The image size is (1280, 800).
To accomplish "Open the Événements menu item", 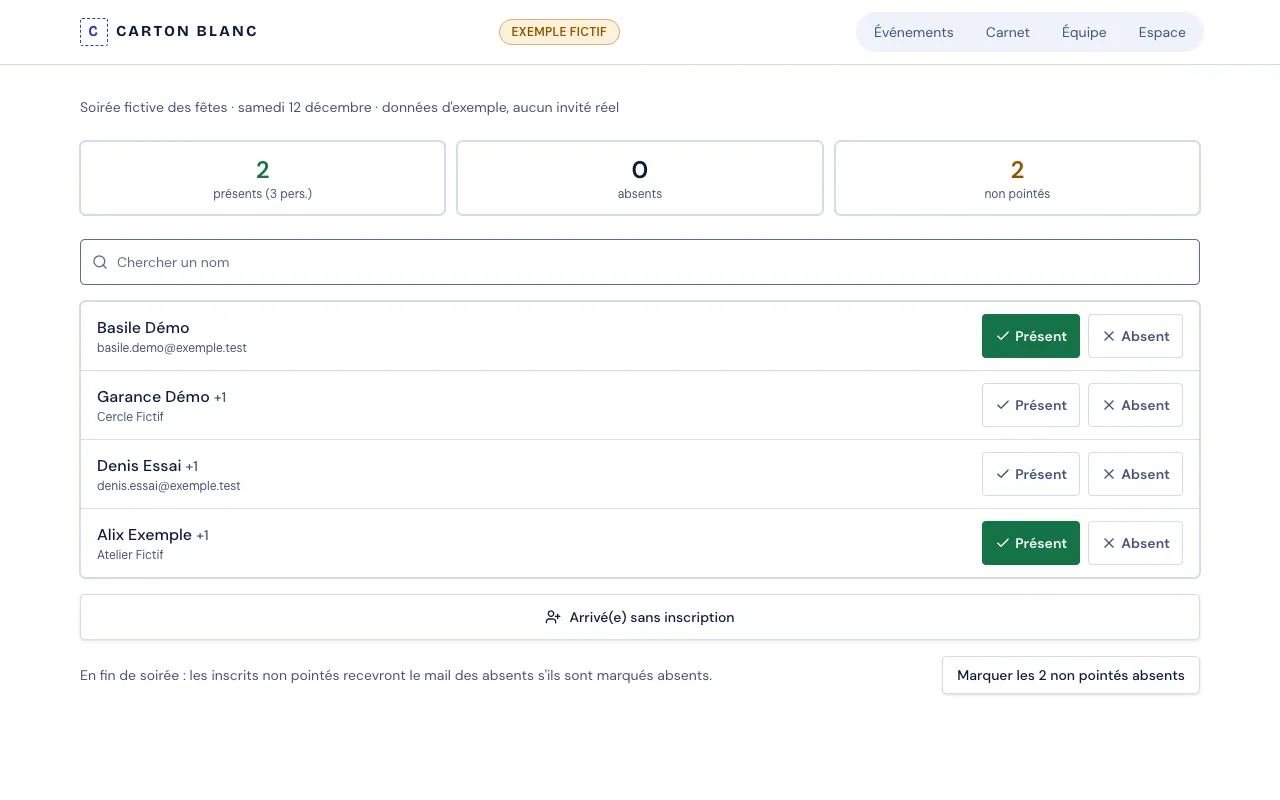I will pos(913,32).
